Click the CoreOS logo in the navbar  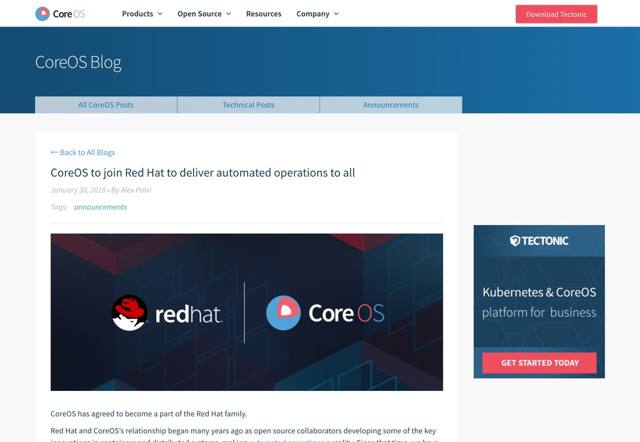pos(60,14)
